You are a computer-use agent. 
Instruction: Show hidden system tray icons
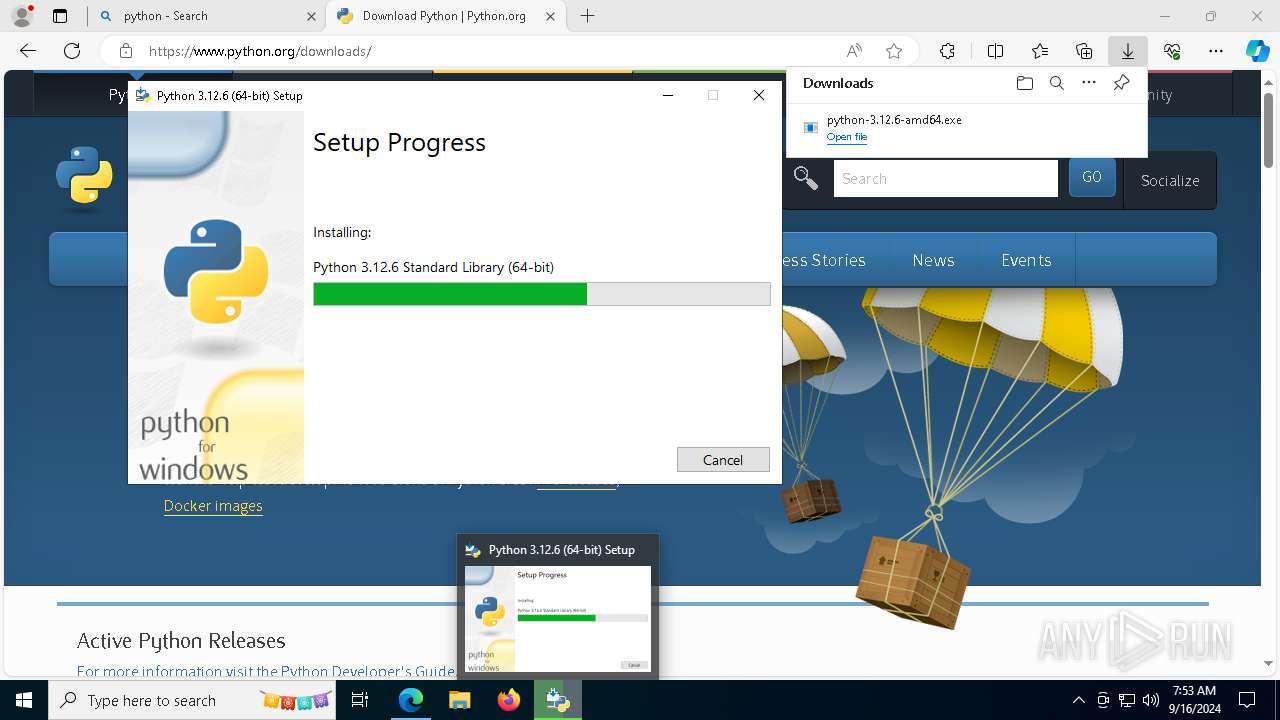pyautogui.click(x=1078, y=700)
